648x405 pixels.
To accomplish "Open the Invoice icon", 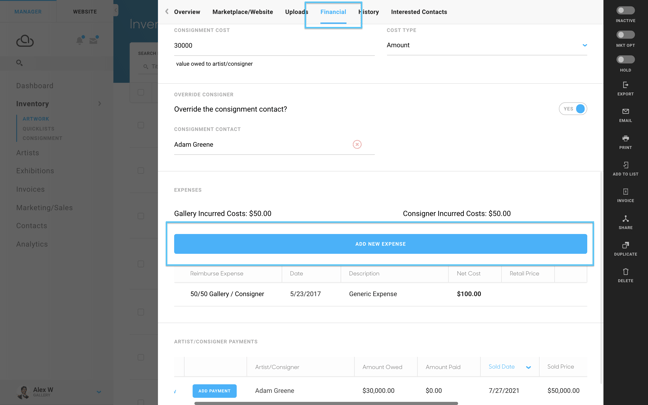I will [x=625, y=192].
